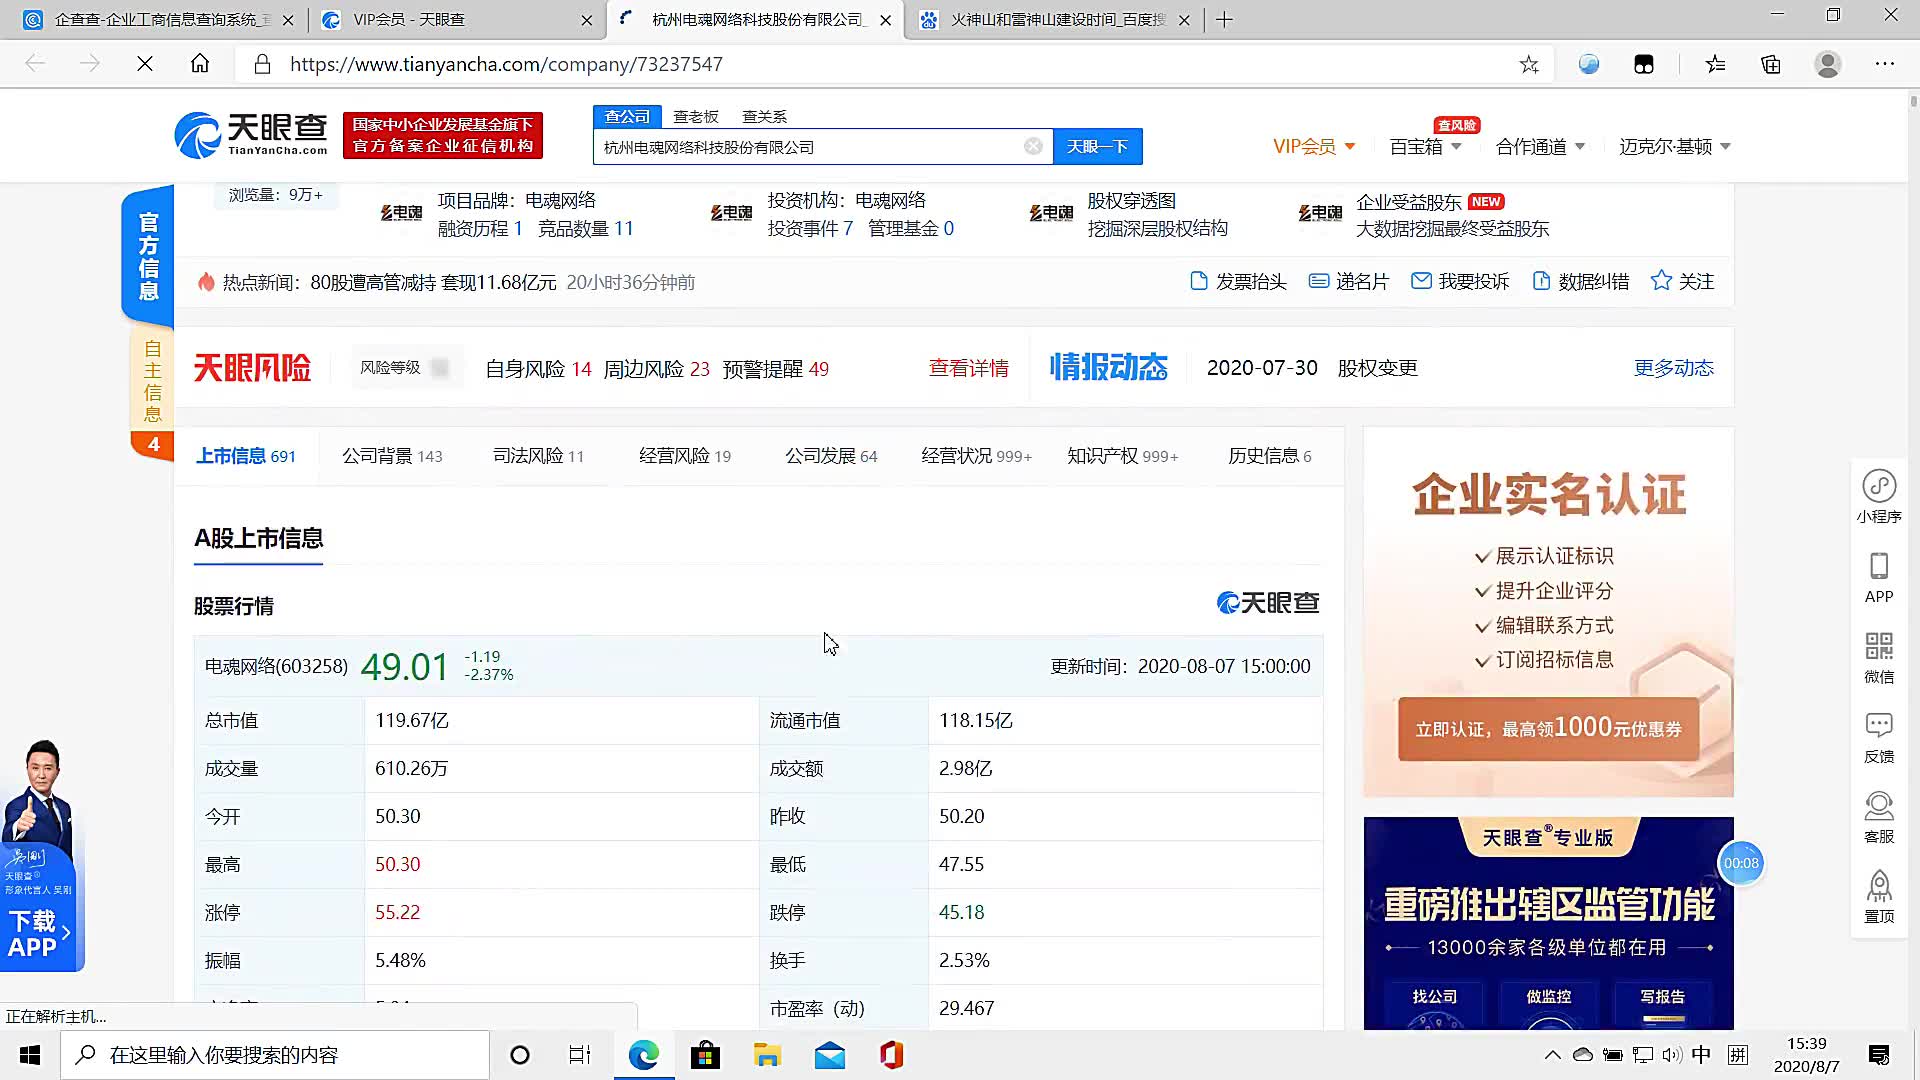Open the 官方信息 side tab
This screenshot has width=1920, height=1080.
(x=148, y=255)
